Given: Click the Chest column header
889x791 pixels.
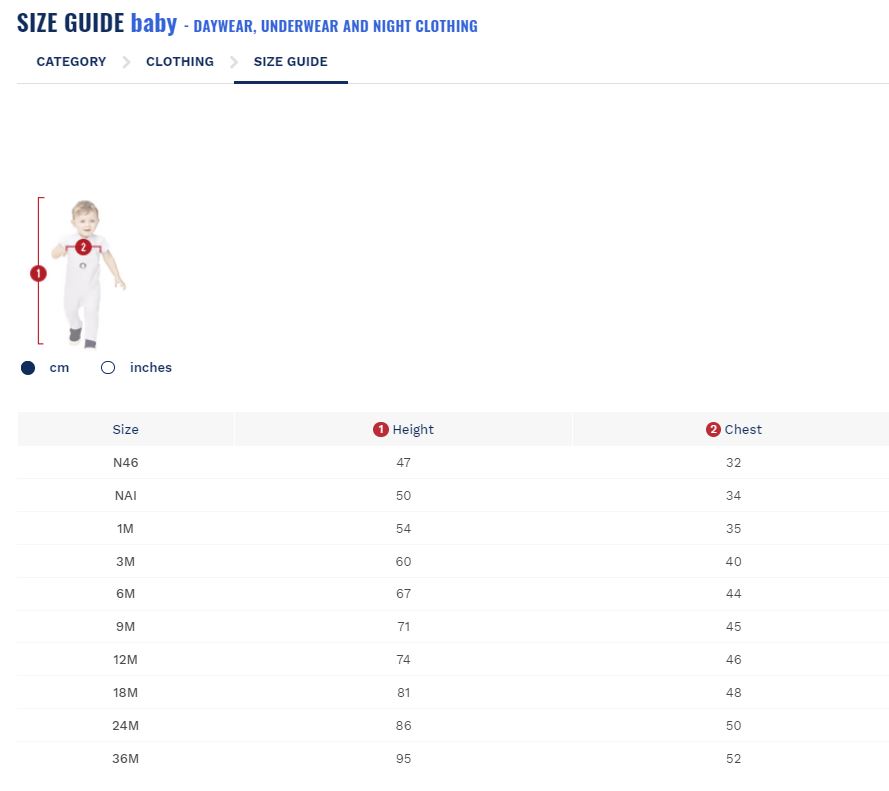Looking at the screenshot, I should click(743, 430).
